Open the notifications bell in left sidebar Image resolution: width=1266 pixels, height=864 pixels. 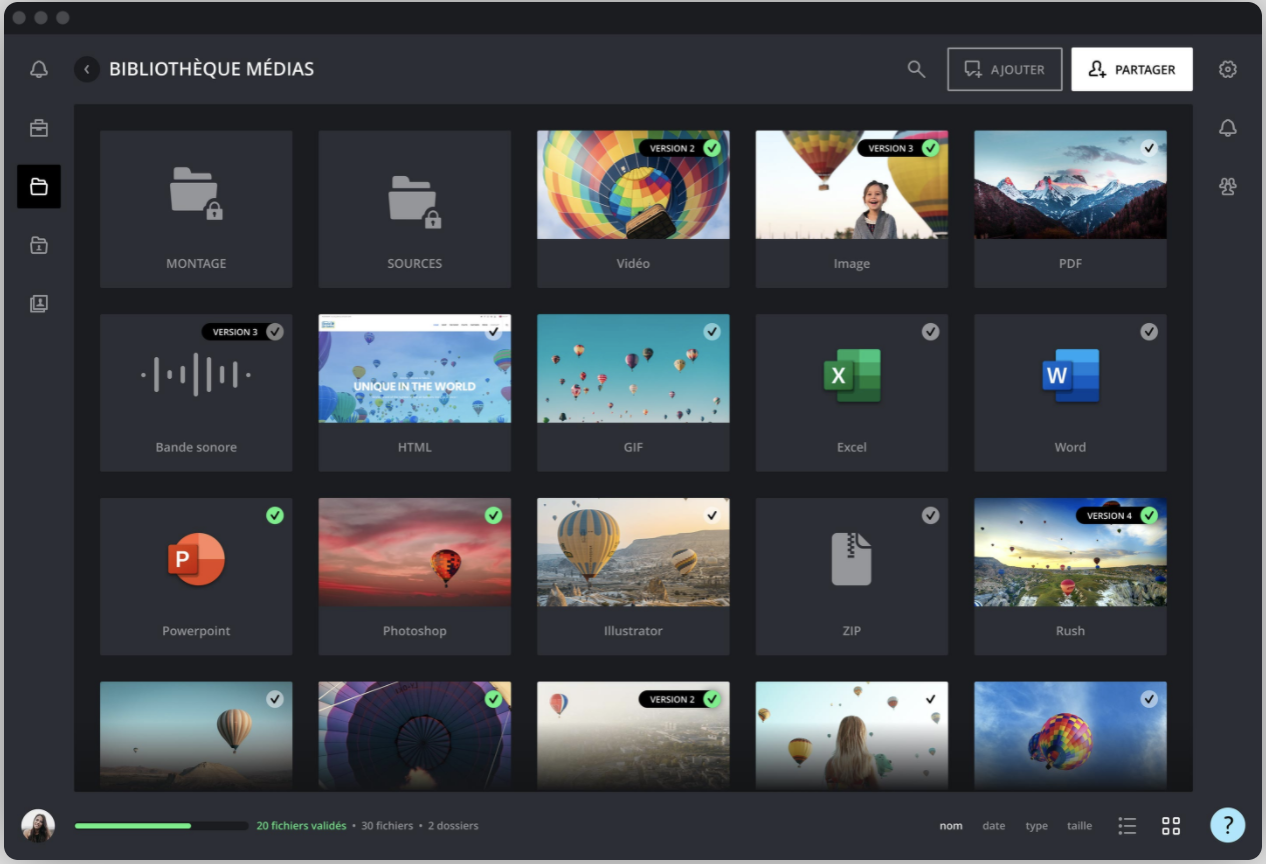[x=39, y=69]
